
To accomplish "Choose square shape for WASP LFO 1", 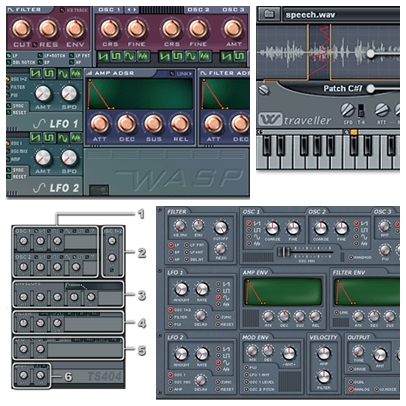I will tap(49, 73).
